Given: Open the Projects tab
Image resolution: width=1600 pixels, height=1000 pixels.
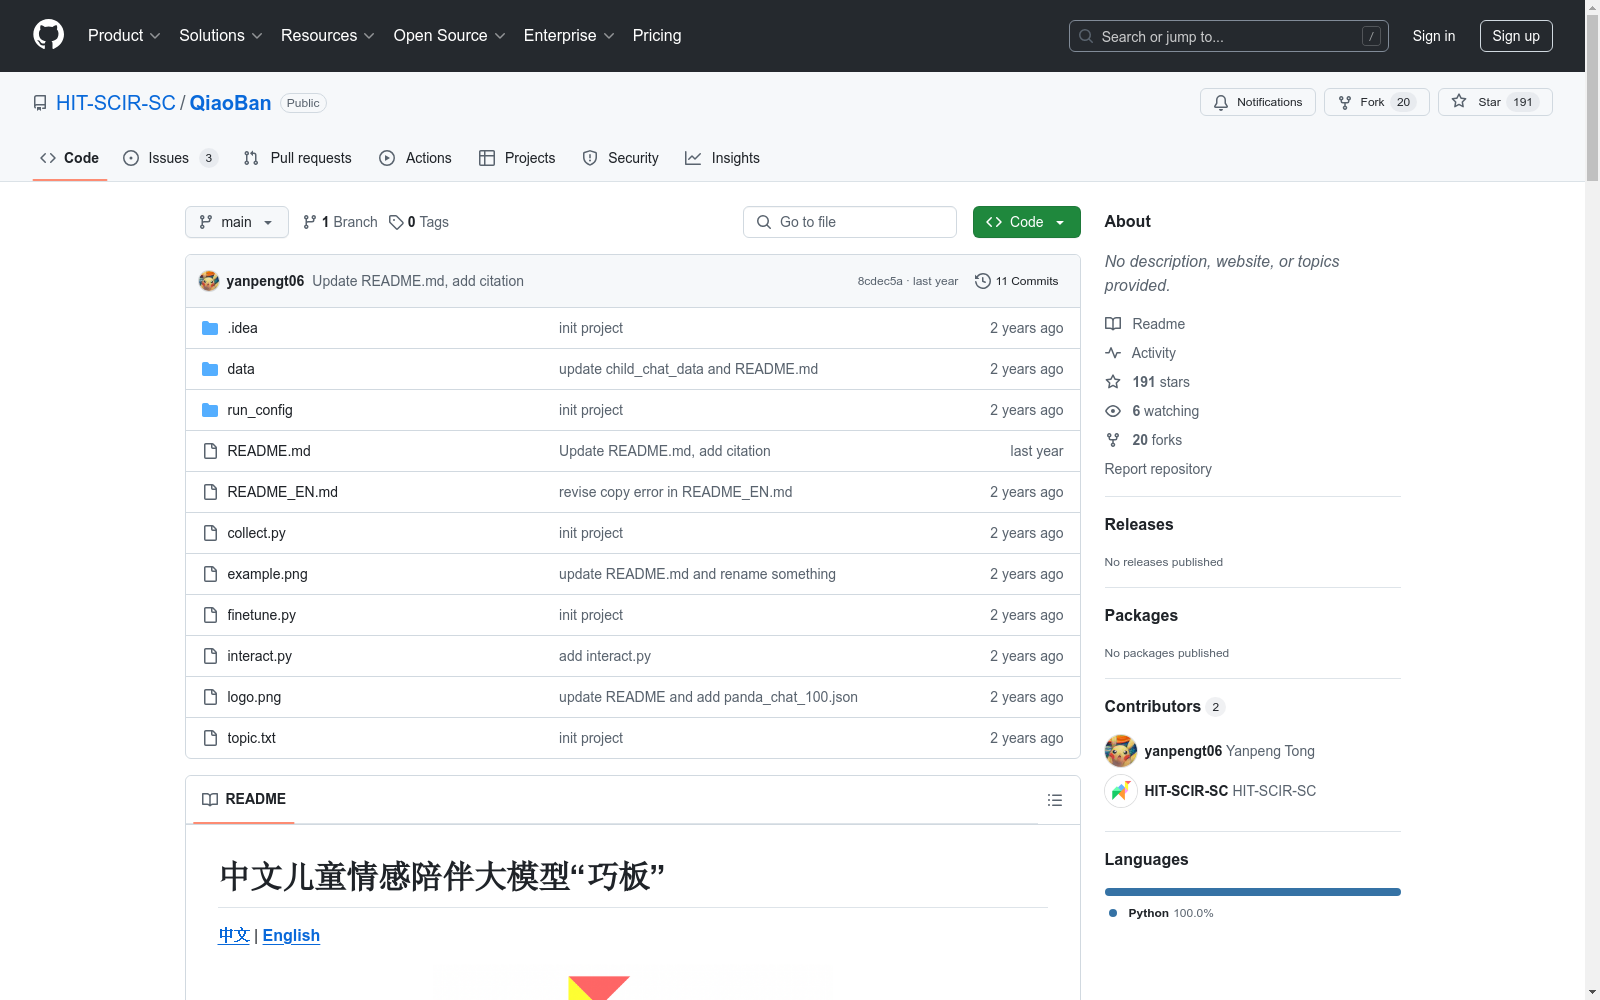Looking at the screenshot, I should 517,158.
